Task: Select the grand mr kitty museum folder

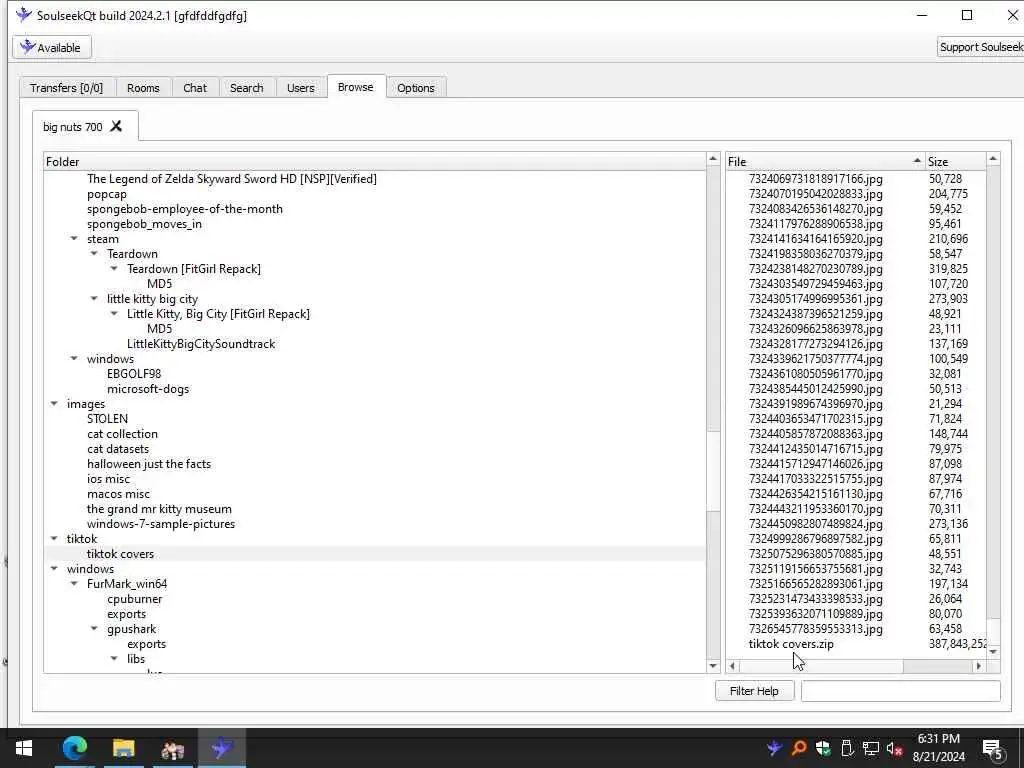Action: click(x=159, y=509)
